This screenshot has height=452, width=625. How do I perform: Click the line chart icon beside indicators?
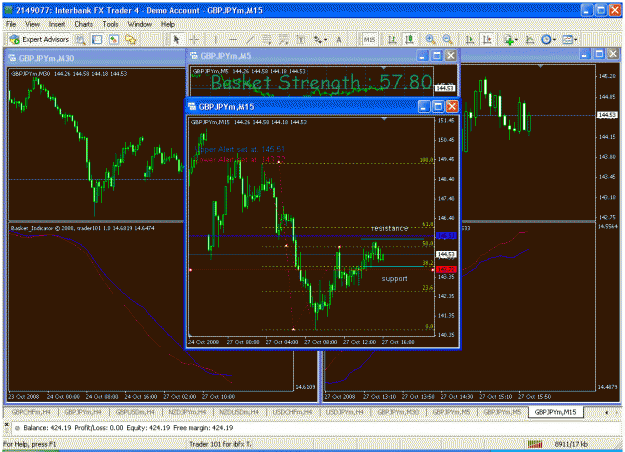(530, 39)
